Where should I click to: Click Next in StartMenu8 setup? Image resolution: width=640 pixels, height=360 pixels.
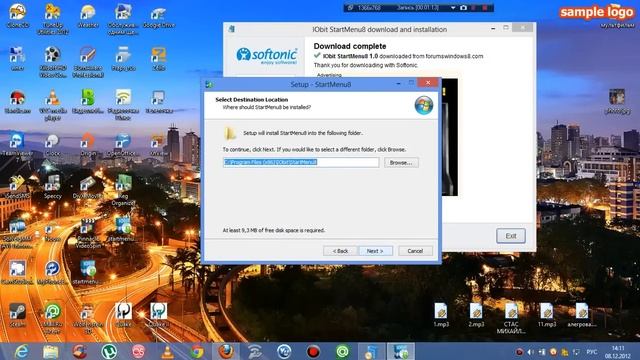tap(375, 251)
